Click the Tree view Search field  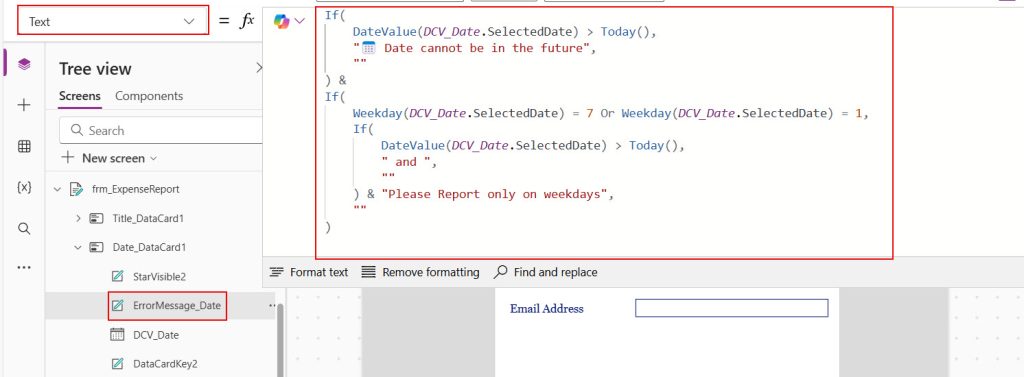[x=161, y=131]
